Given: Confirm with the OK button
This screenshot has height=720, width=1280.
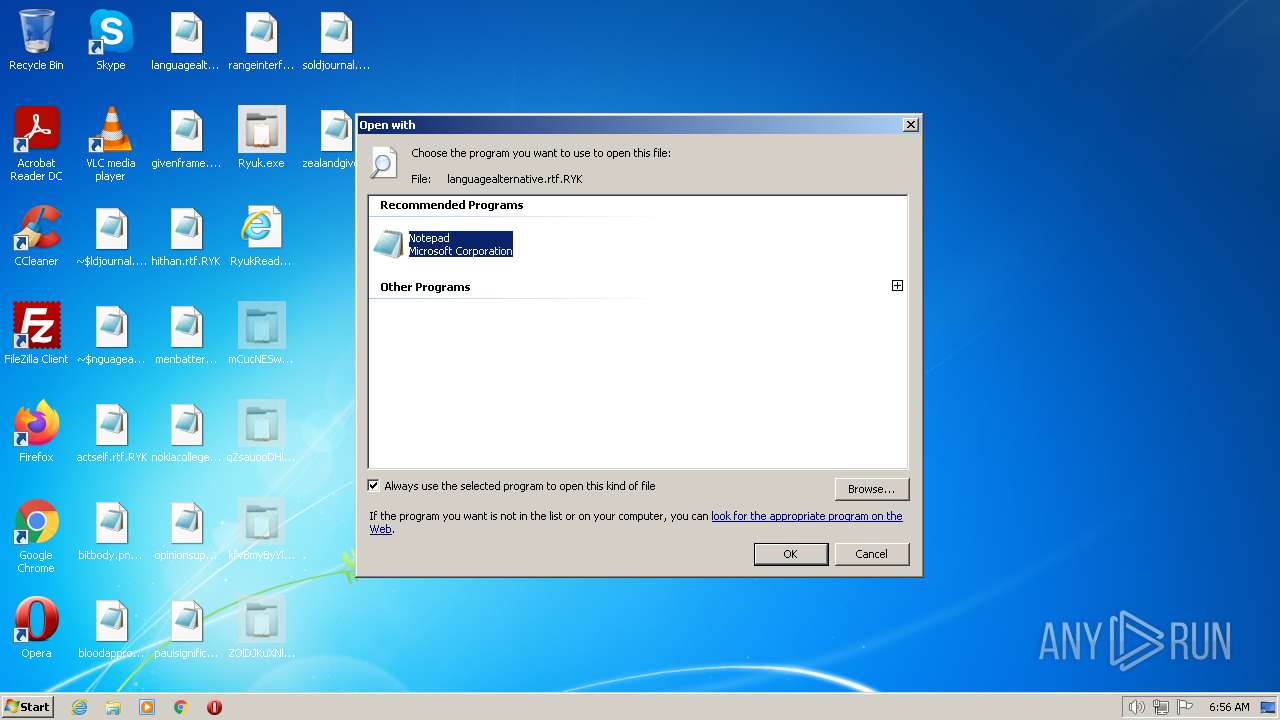Looking at the screenshot, I should click(790, 554).
